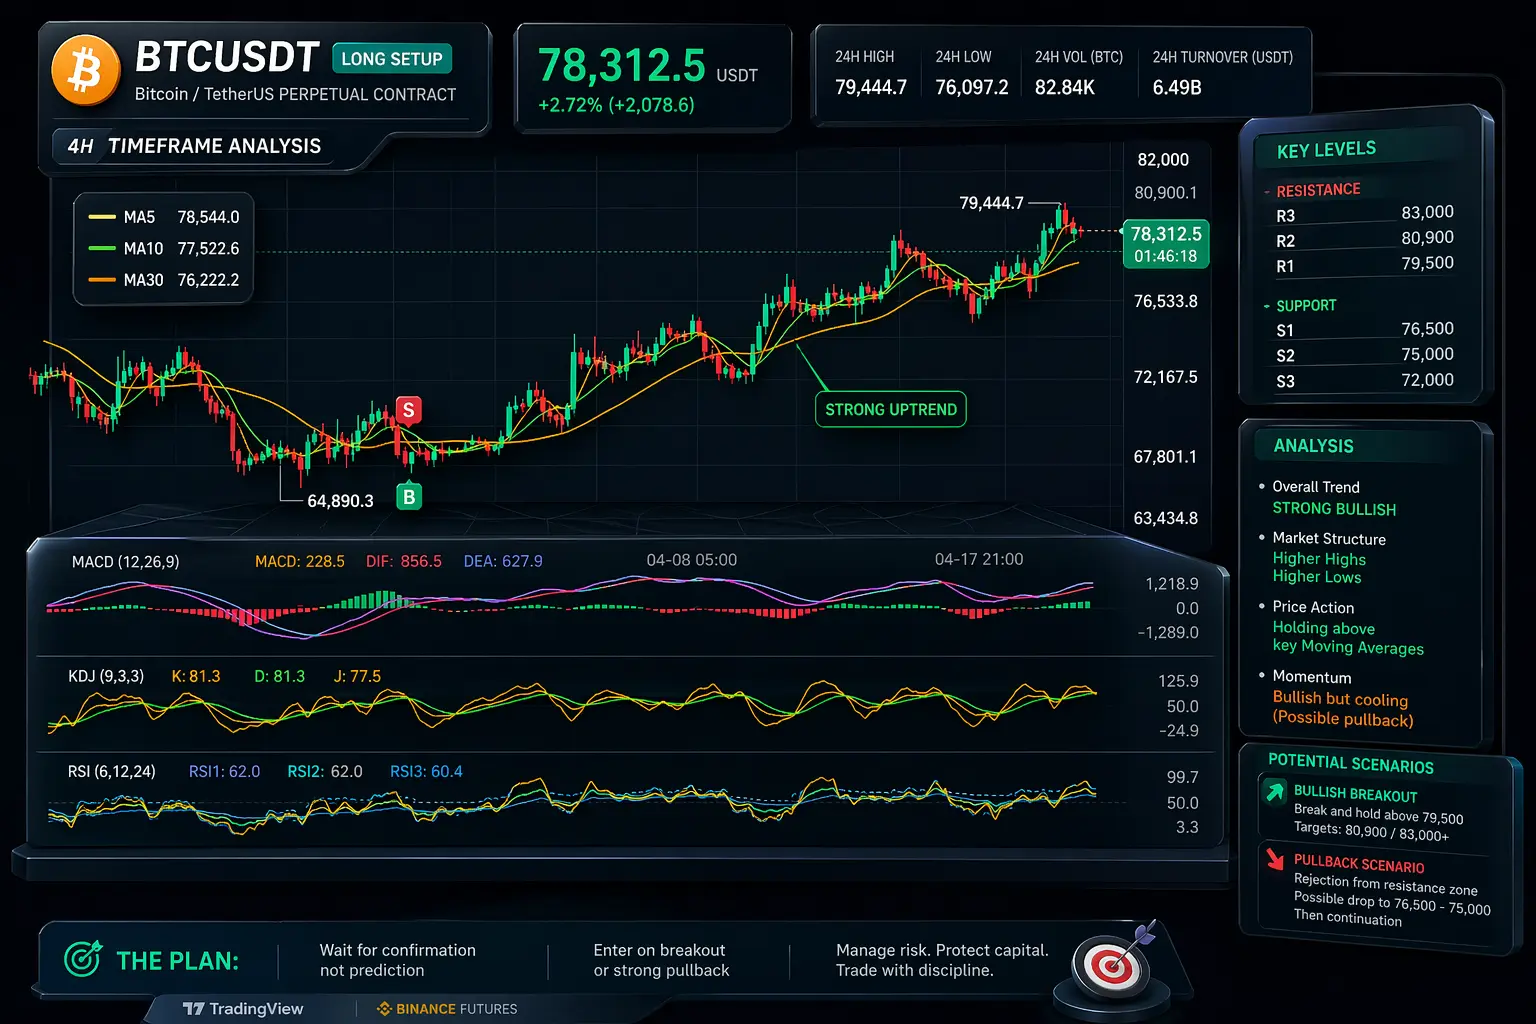
Task: Click the RSI (6,12,24) indicator label
Action: pos(111,772)
